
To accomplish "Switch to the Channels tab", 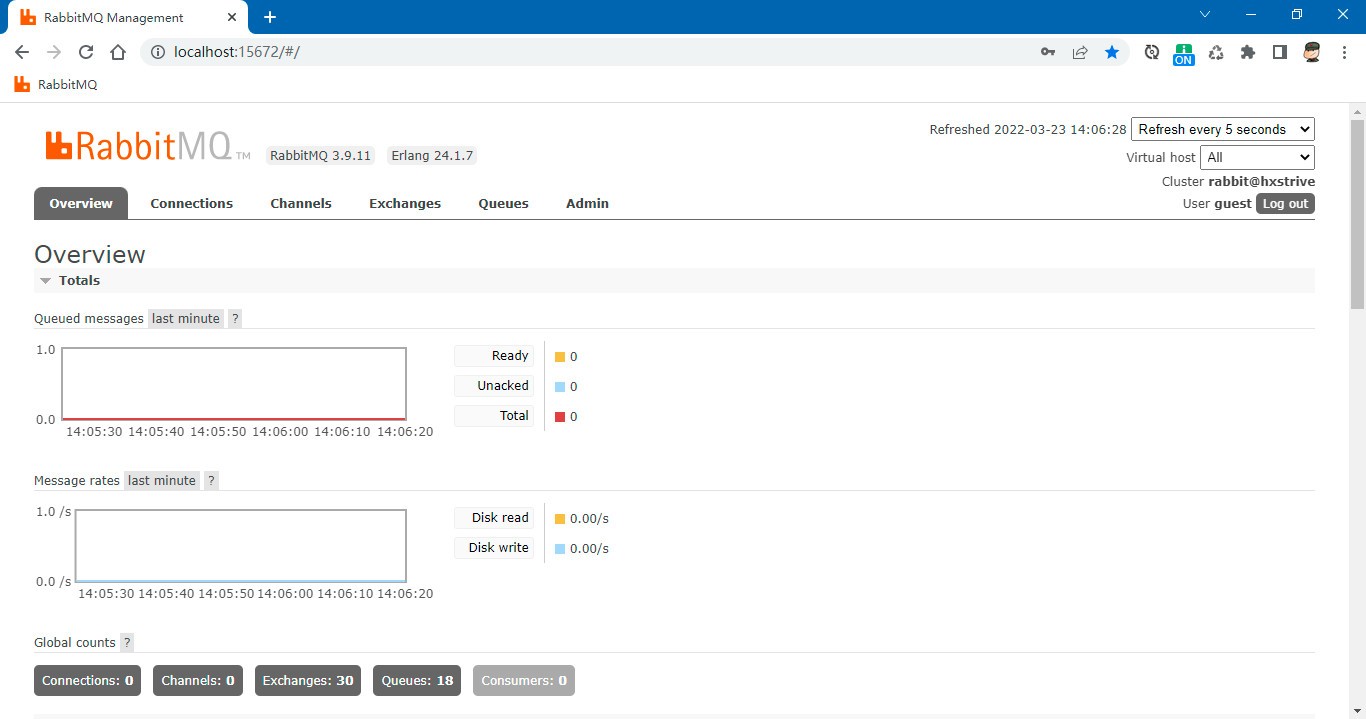I will click(x=301, y=203).
